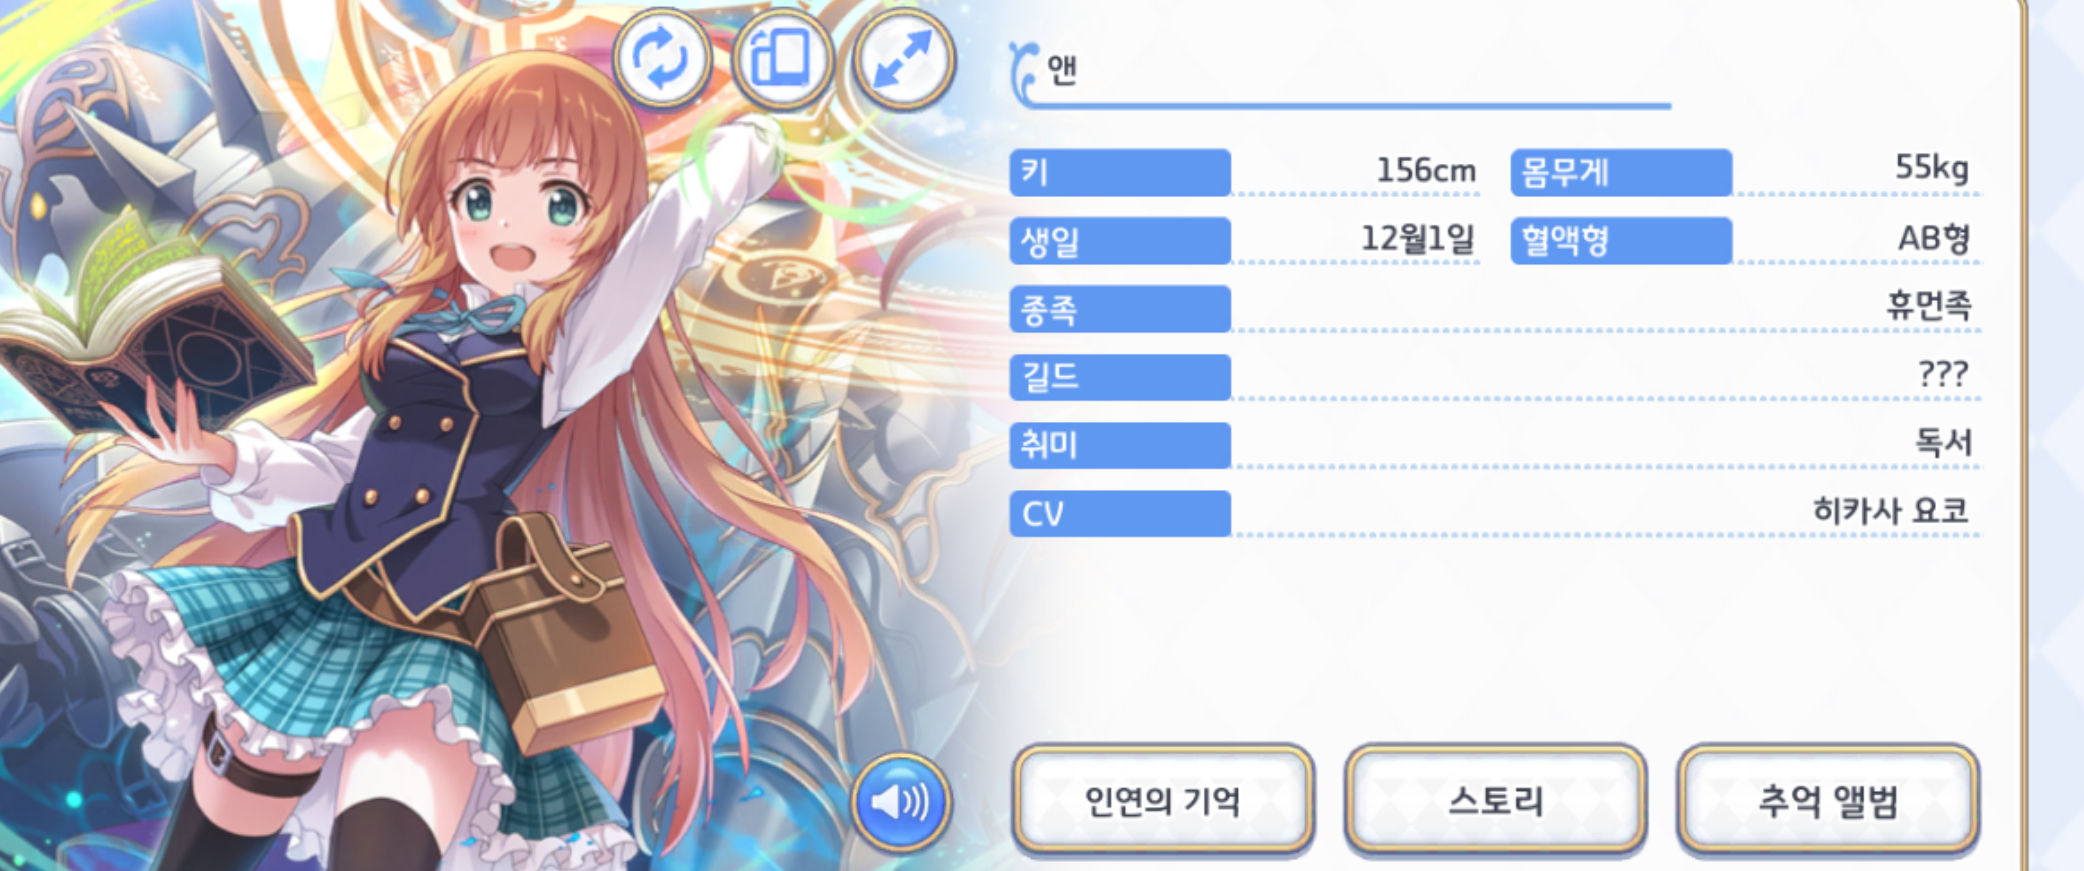The image size is (2084, 871).
Task: Open the 스토리 button
Action: click(1495, 801)
